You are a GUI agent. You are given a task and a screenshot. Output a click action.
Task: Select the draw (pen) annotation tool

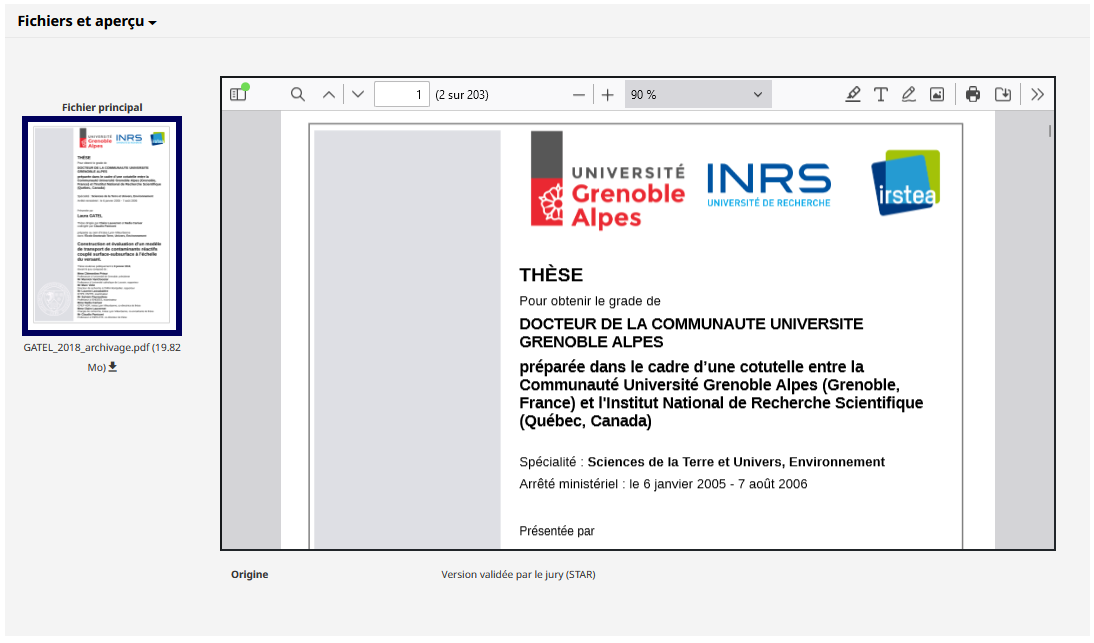click(908, 94)
